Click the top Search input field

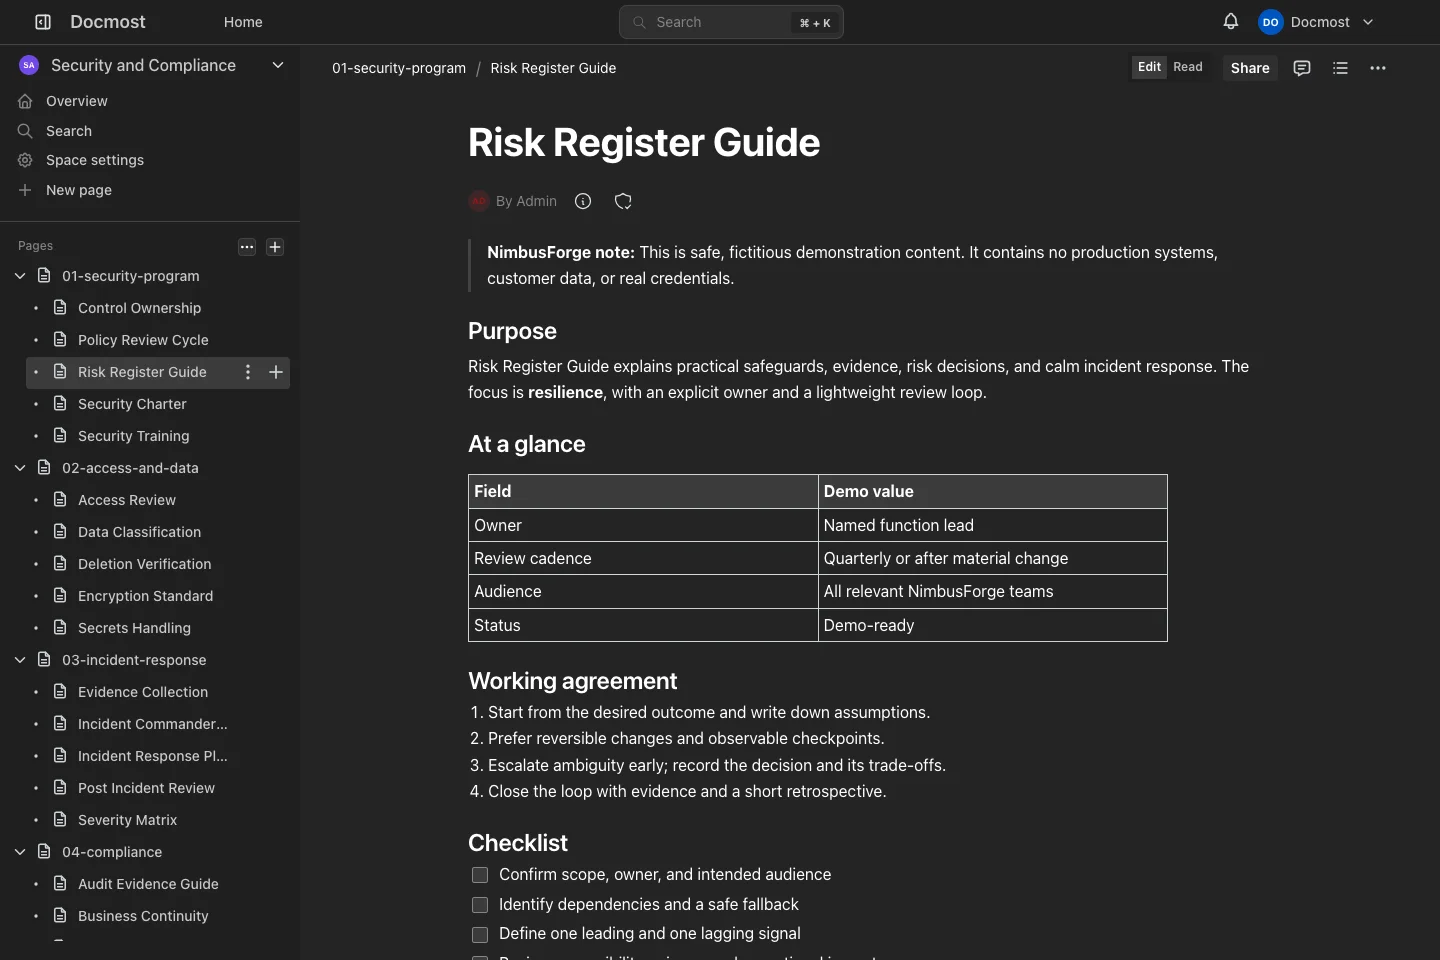point(731,22)
